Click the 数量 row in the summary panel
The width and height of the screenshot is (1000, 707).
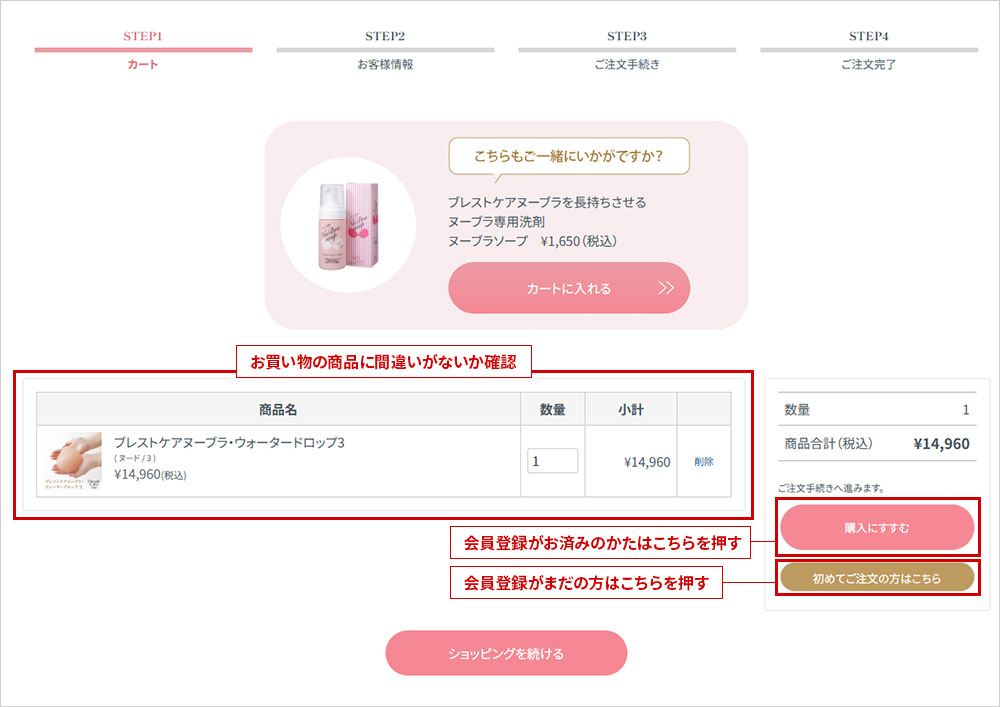point(877,409)
